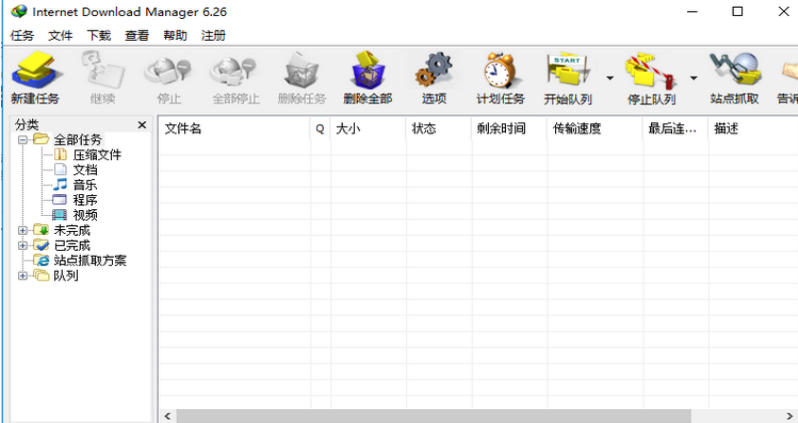The image size is (798, 423).
Task: Expand the 队列 tree node
Action: (x=22, y=275)
